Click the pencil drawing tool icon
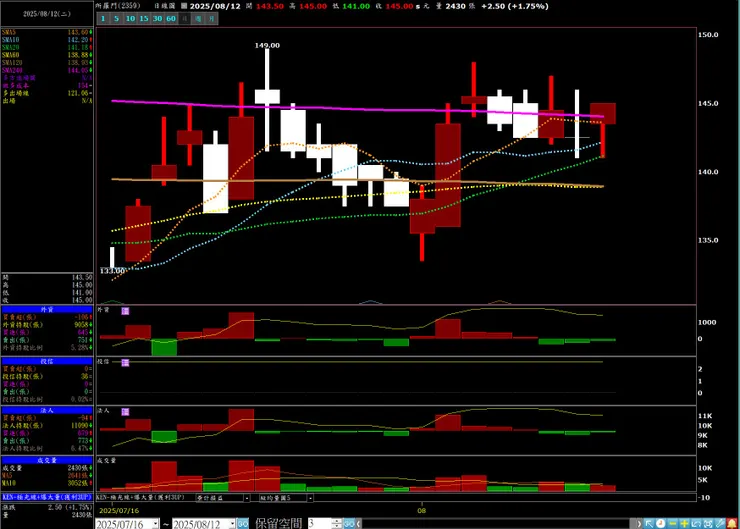This screenshot has width=740, height=529. coord(720,523)
